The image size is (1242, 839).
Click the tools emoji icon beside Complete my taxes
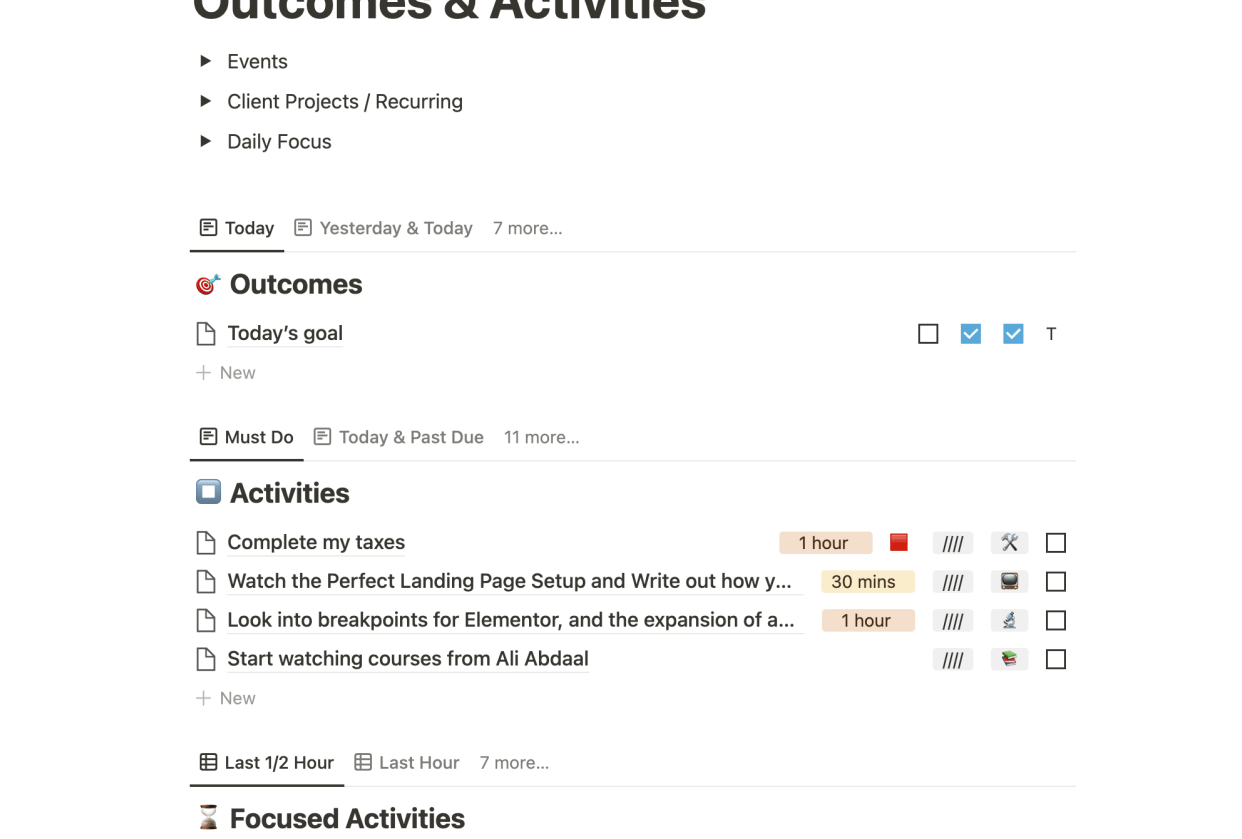pyautogui.click(x=1009, y=542)
